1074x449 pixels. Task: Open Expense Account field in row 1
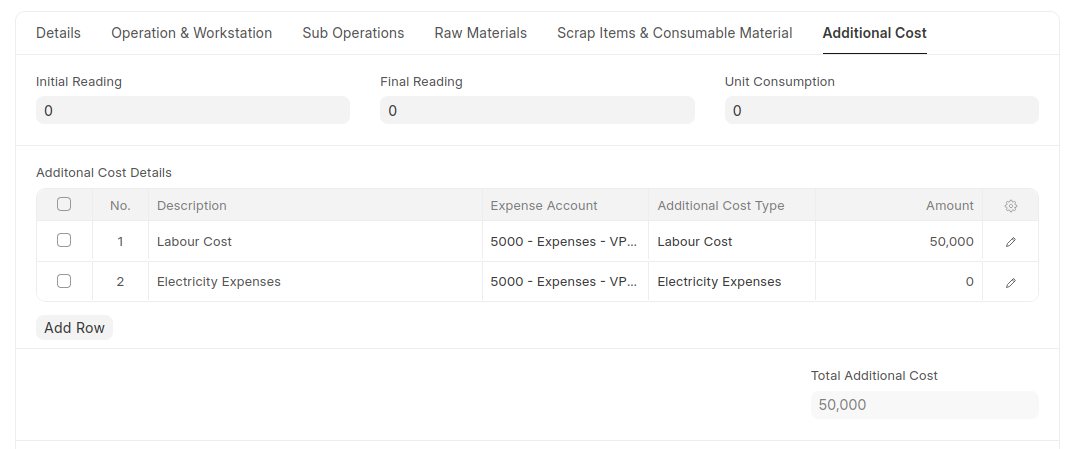564,242
